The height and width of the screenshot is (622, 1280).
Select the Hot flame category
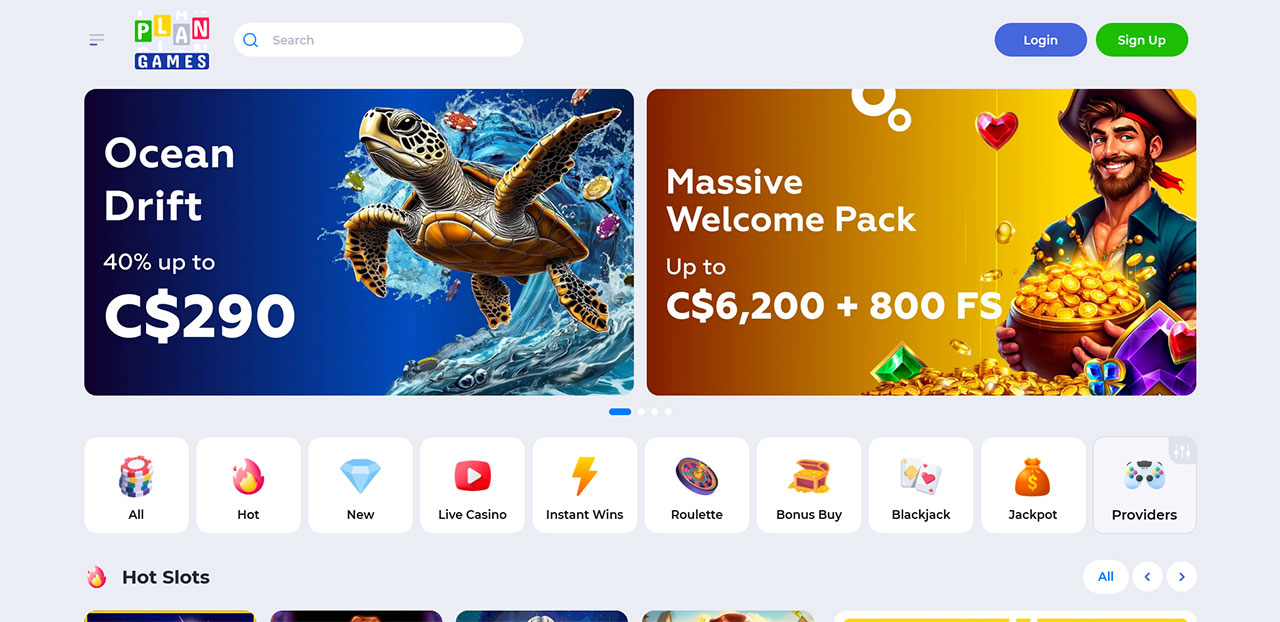point(248,485)
